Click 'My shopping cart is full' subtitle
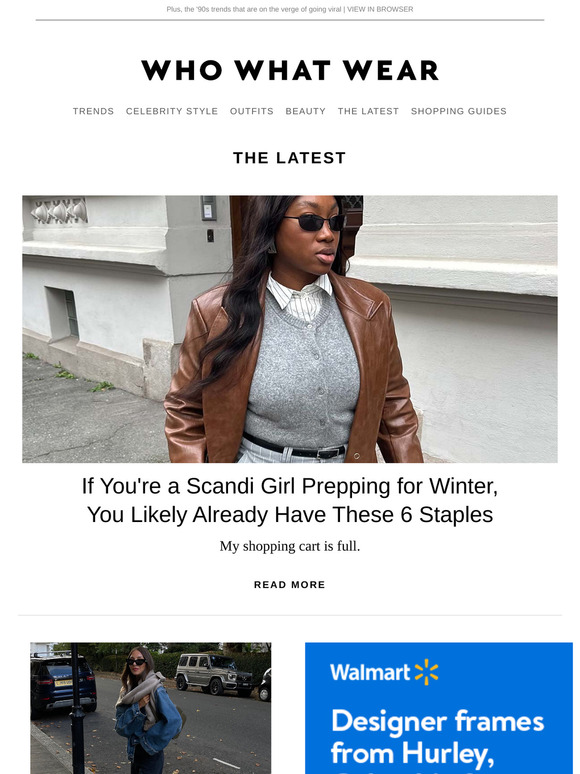The height and width of the screenshot is (774, 580). coord(290,546)
